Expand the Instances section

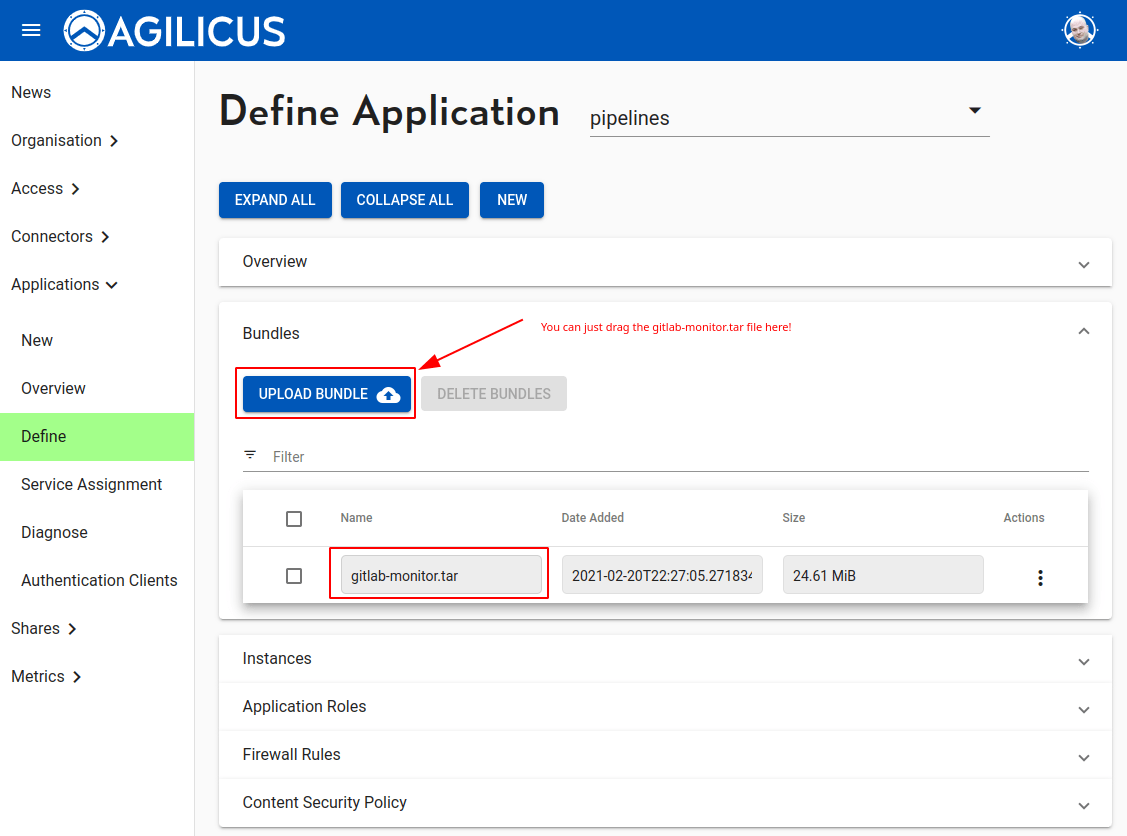coord(277,658)
